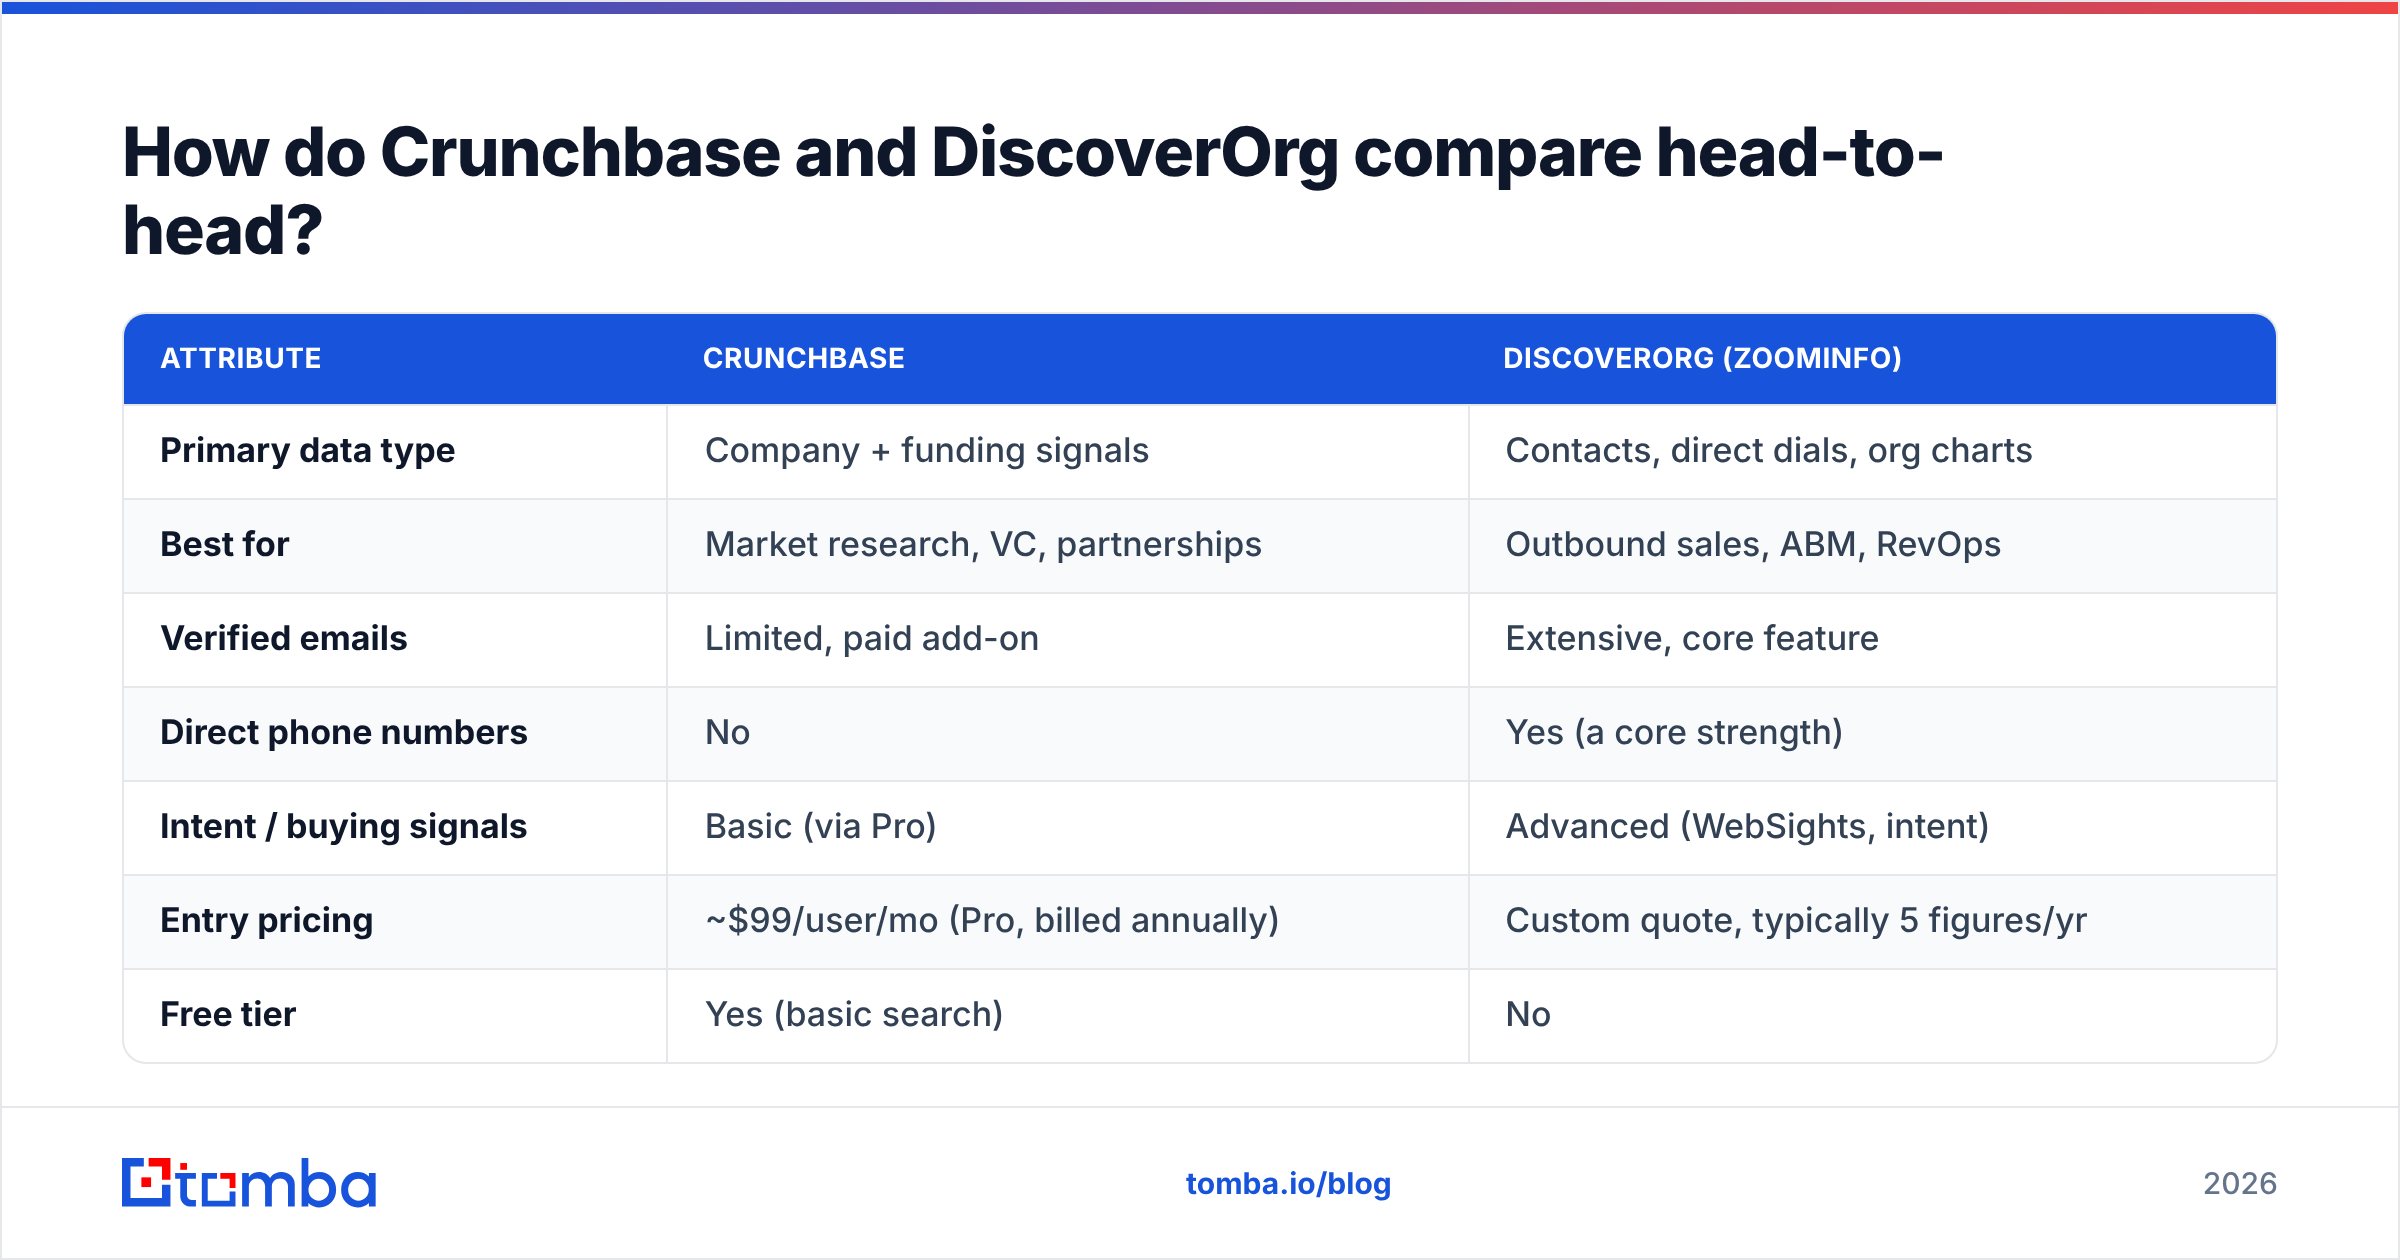The image size is (2400, 1260).
Task: Open the tomba.io/blog link
Action: (1288, 1184)
